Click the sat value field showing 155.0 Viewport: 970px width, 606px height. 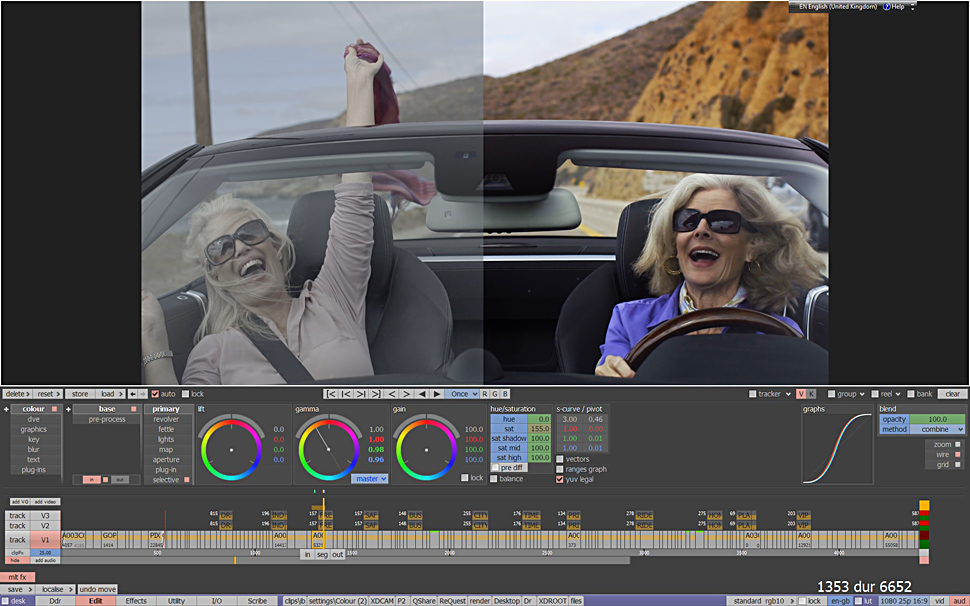pyautogui.click(x=539, y=429)
